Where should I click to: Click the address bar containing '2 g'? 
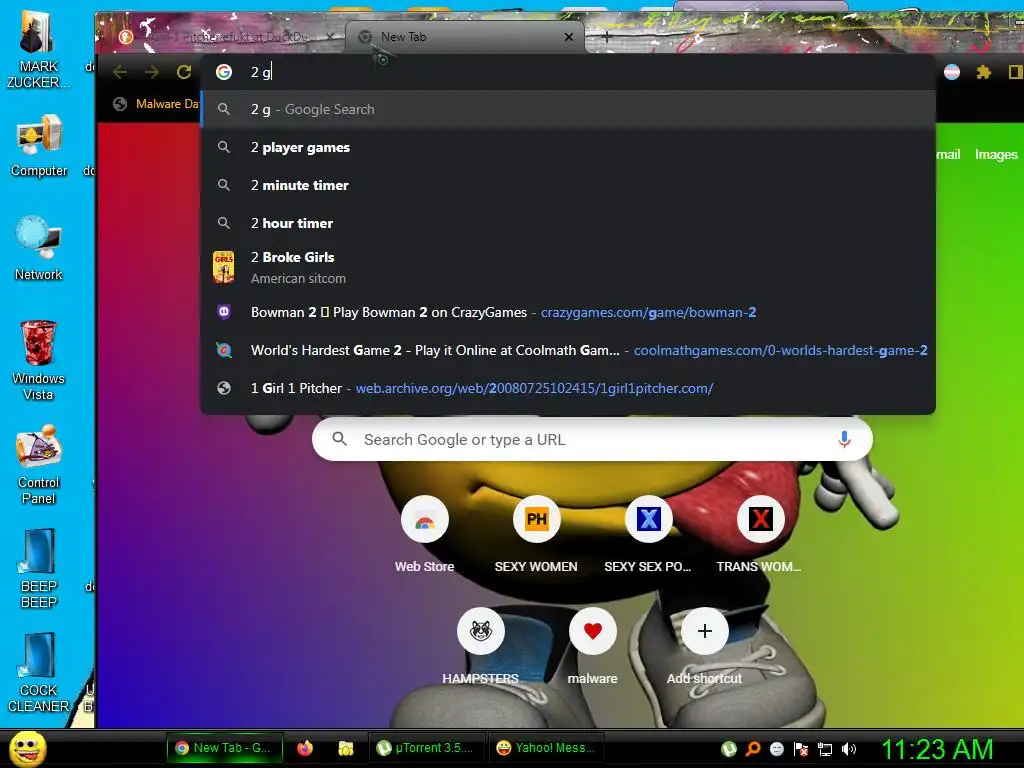568,72
